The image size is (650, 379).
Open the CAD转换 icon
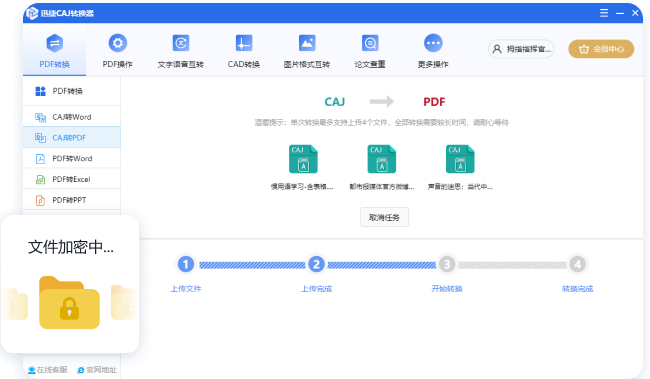(244, 43)
